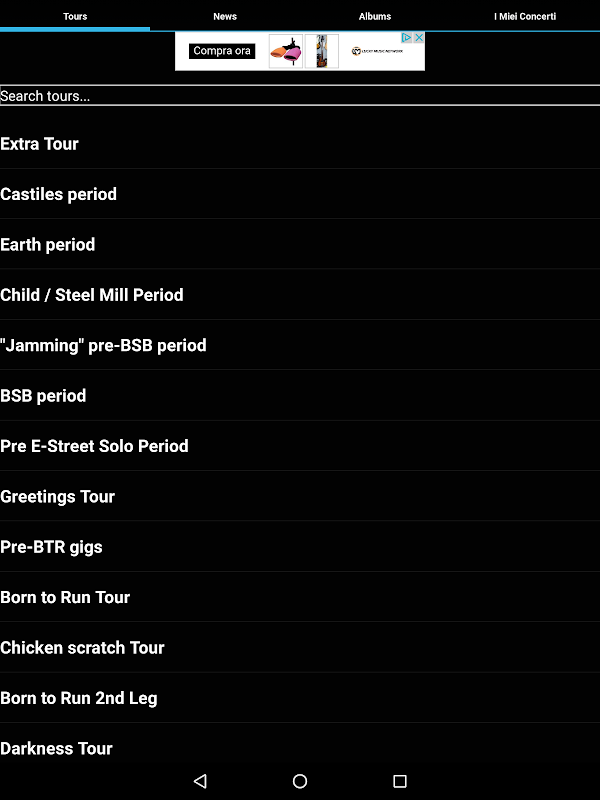Viewport: 600px width, 800px height.
Task: Open the Castiles period entry
Action: click(58, 194)
